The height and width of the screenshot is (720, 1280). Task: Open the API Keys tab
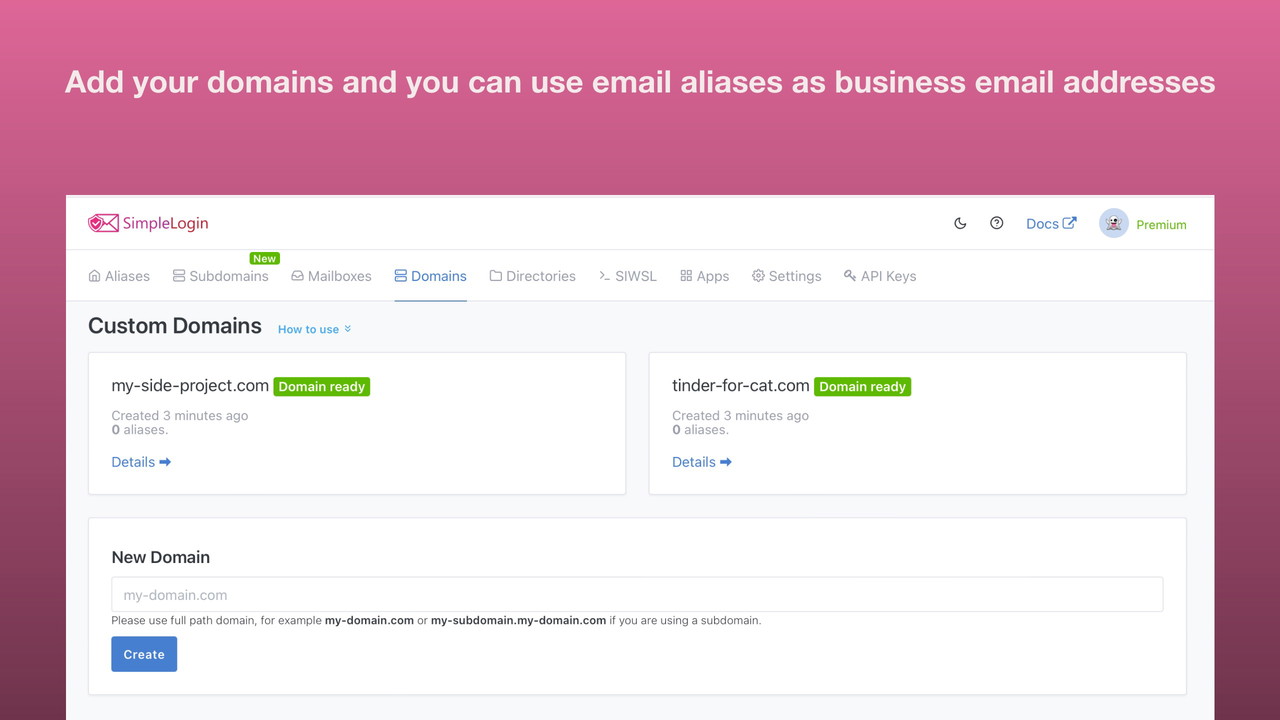click(x=879, y=276)
